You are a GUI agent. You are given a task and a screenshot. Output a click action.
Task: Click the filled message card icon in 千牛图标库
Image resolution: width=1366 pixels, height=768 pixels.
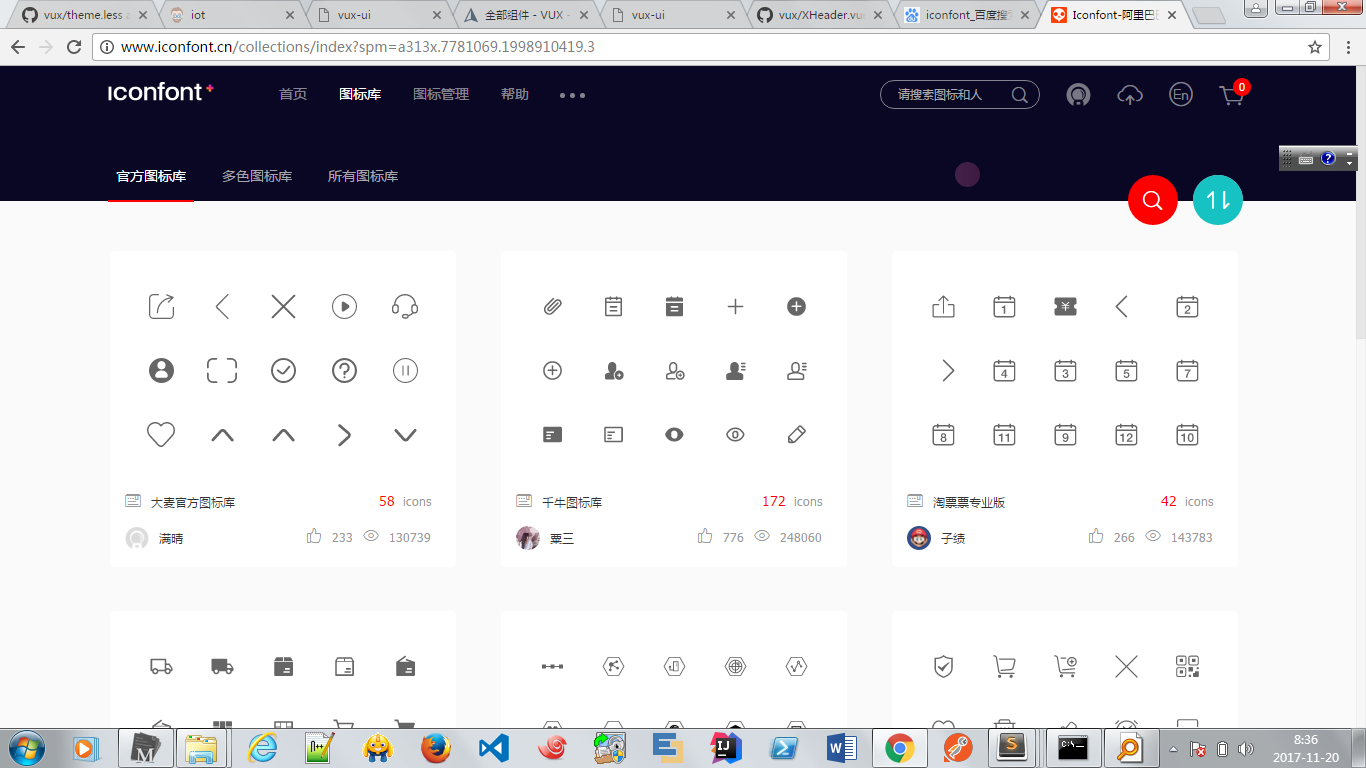(x=552, y=434)
